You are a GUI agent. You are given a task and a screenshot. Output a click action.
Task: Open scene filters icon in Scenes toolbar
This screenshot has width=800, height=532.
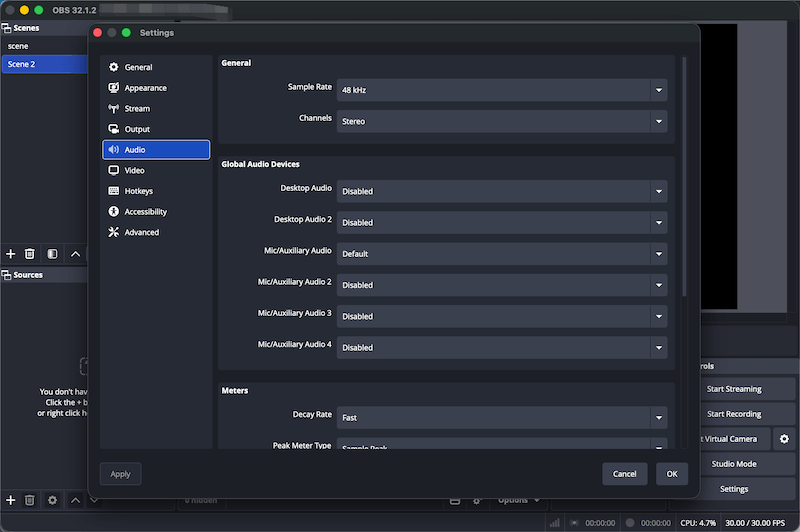(x=52, y=254)
